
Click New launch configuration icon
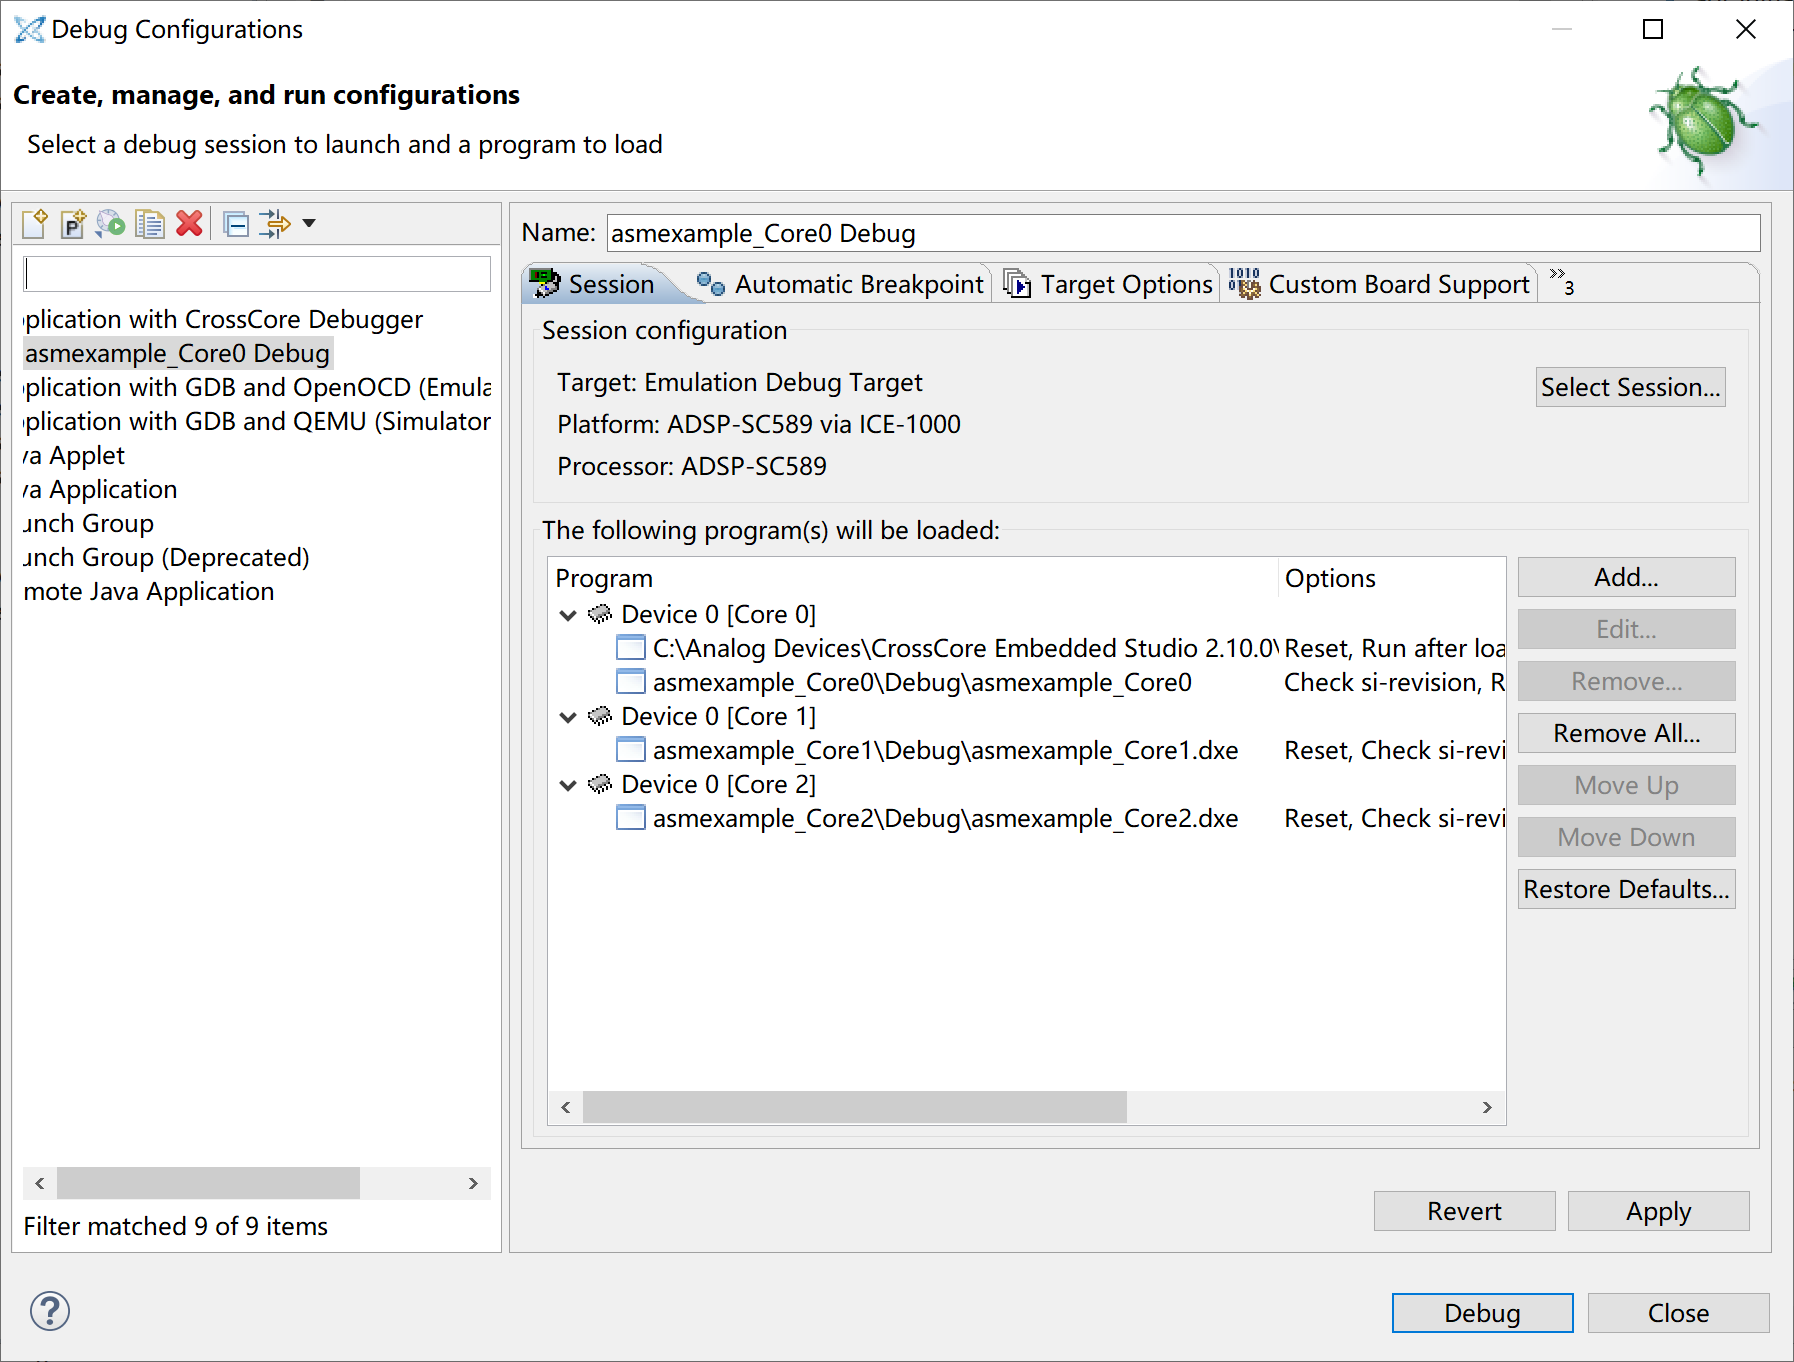(35, 223)
